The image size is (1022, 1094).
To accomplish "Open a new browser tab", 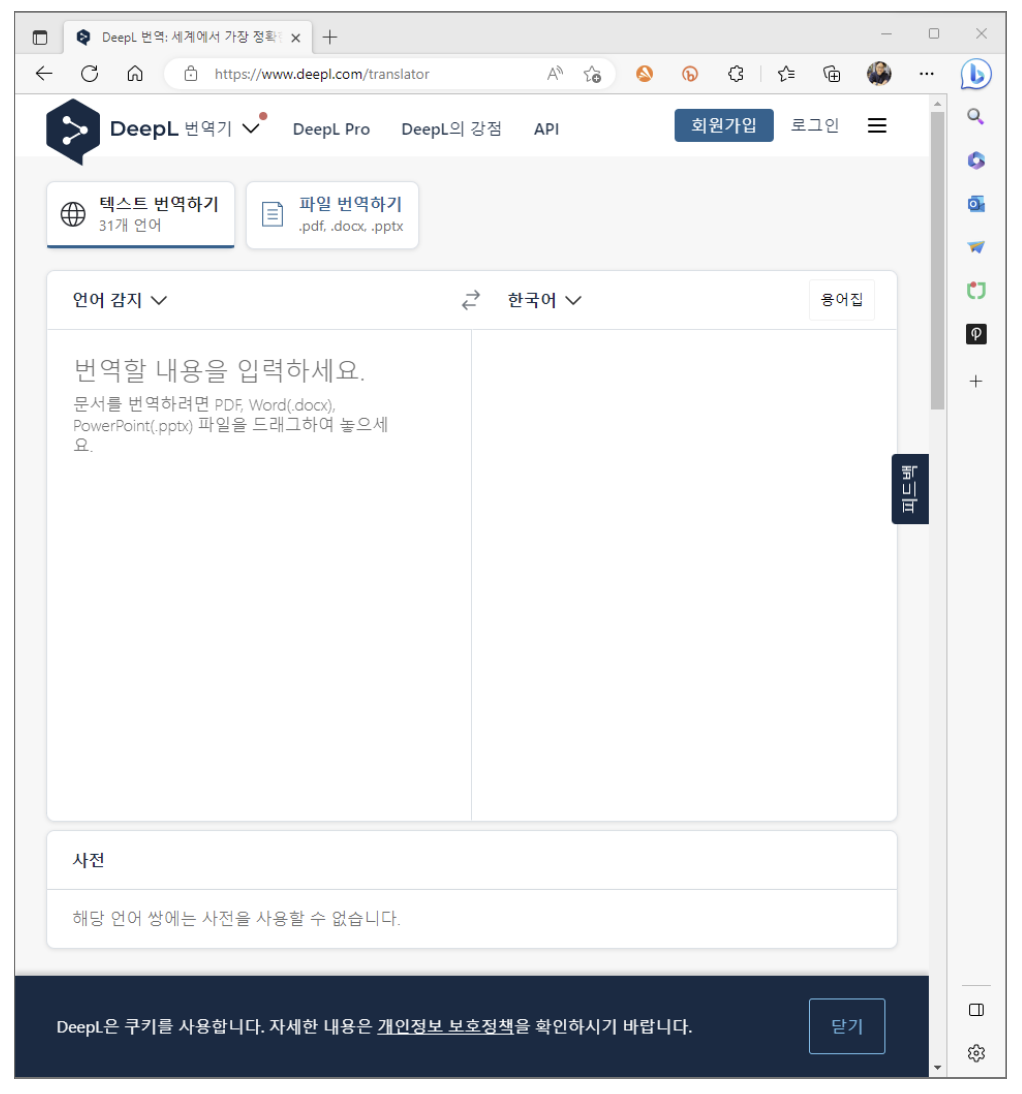I will point(330,37).
